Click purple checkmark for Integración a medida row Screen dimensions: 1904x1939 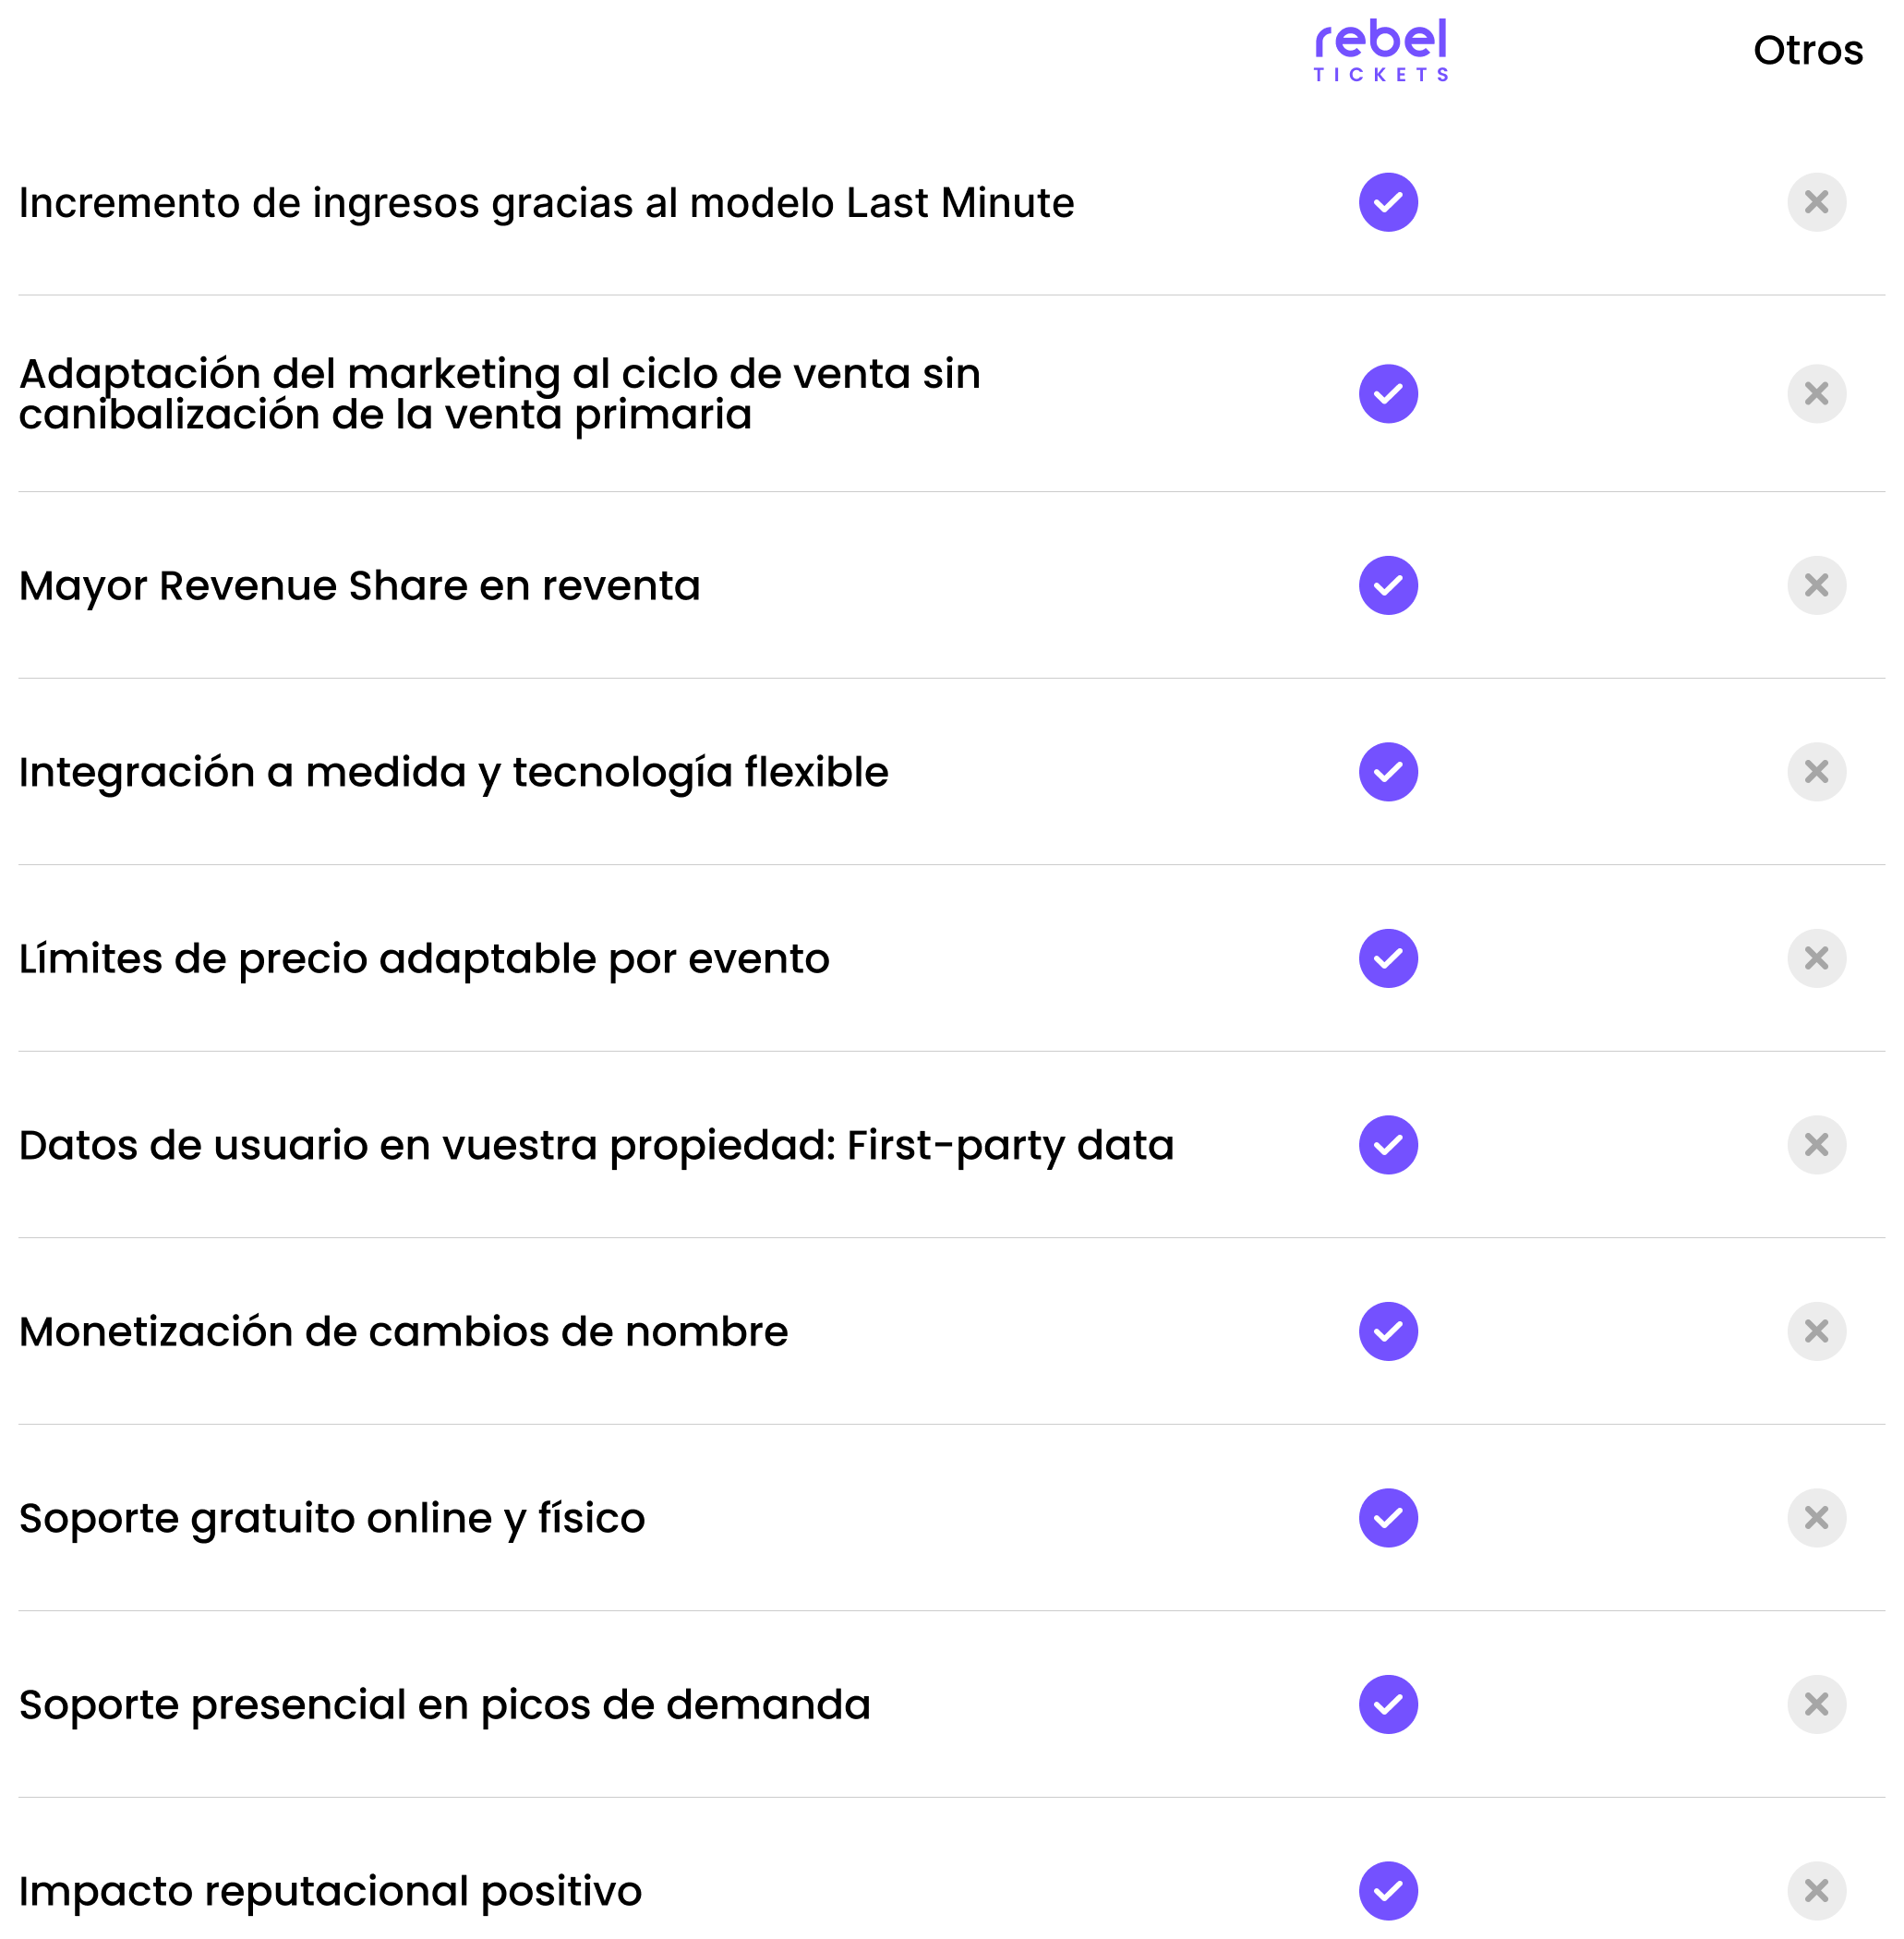pos(1387,771)
